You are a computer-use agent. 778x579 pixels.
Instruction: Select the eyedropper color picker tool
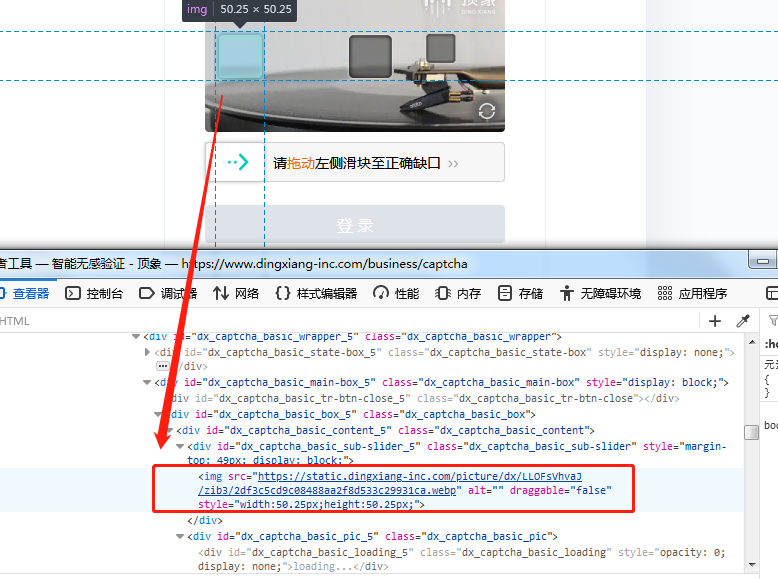743,321
